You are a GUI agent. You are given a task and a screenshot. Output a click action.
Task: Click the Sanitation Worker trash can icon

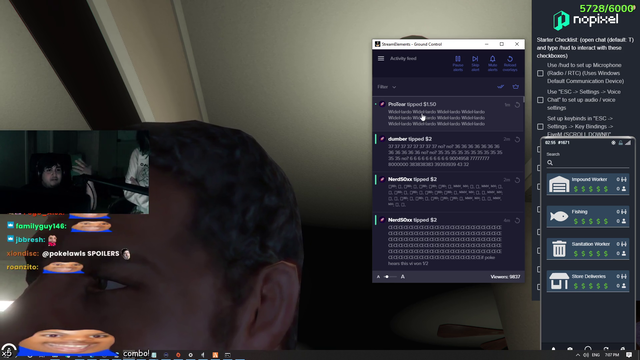[x=559, y=249]
